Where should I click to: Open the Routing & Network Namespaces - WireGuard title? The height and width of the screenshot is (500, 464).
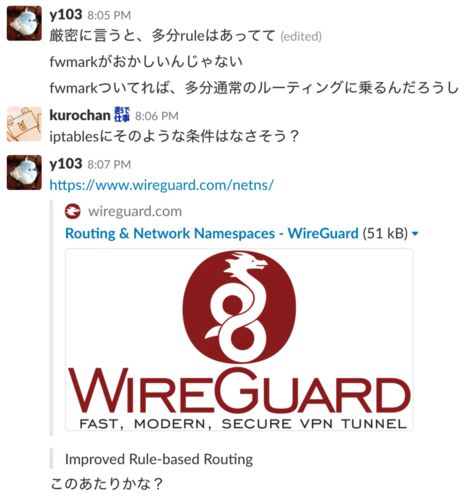[x=212, y=233]
